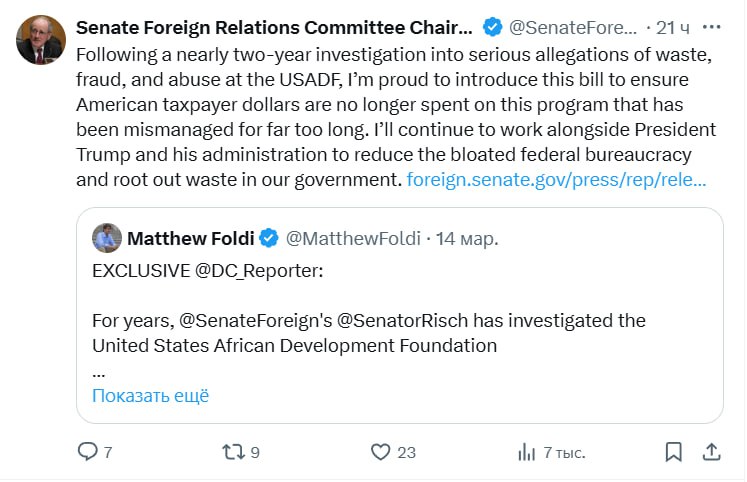
Task: Like the tweet with heart icon
Action: 380,452
